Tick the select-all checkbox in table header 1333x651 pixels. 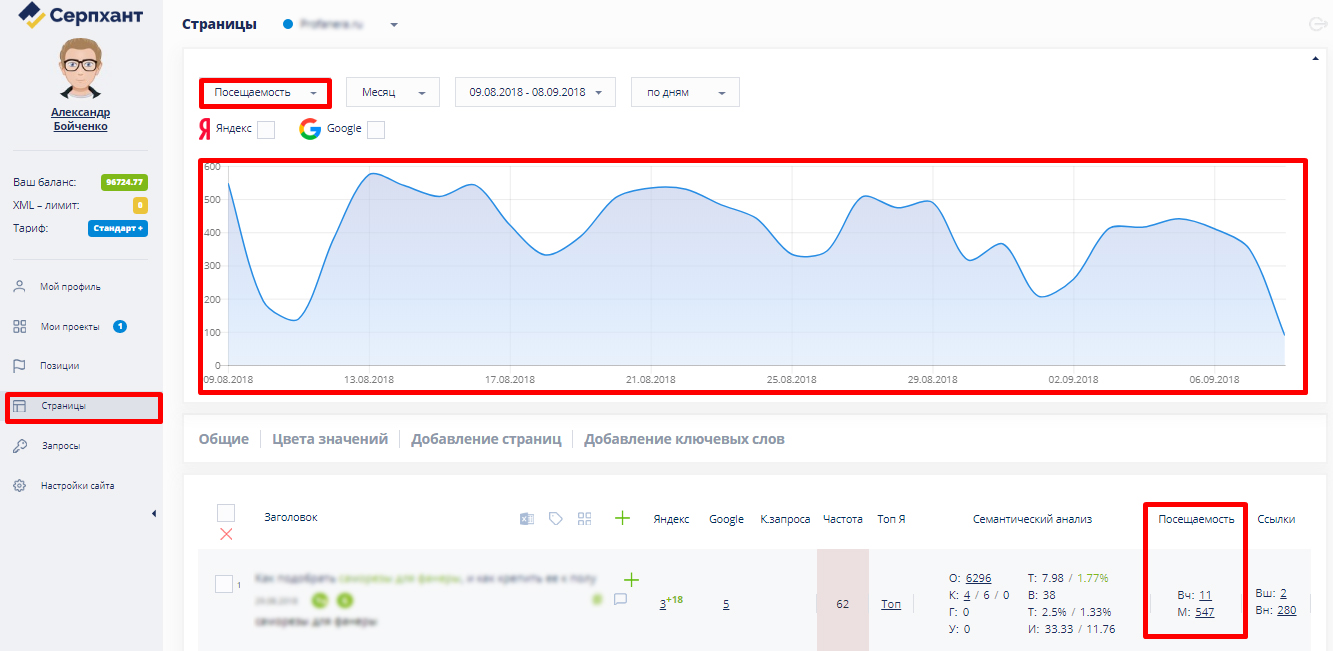pyautogui.click(x=226, y=513)
